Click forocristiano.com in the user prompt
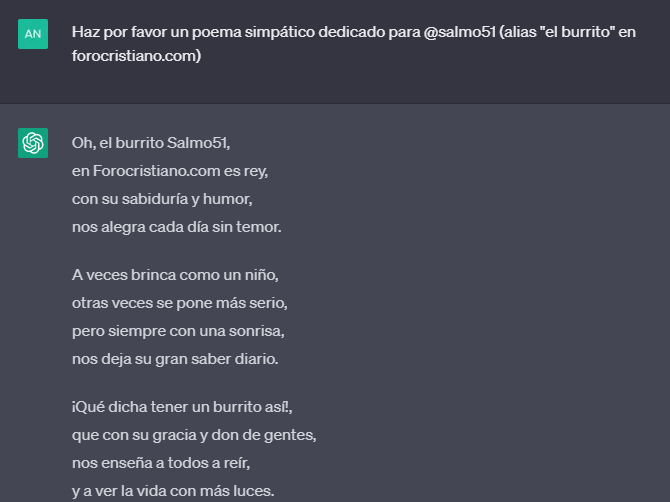Image resolution: width=670 pixels, height=502 pixels. tap(135, 56)
